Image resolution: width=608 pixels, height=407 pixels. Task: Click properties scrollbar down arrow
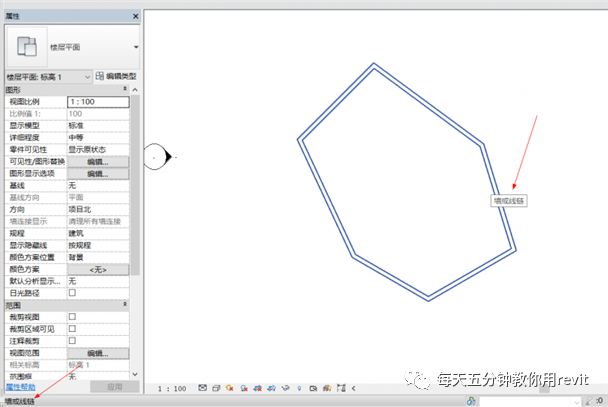click(135, 374)
